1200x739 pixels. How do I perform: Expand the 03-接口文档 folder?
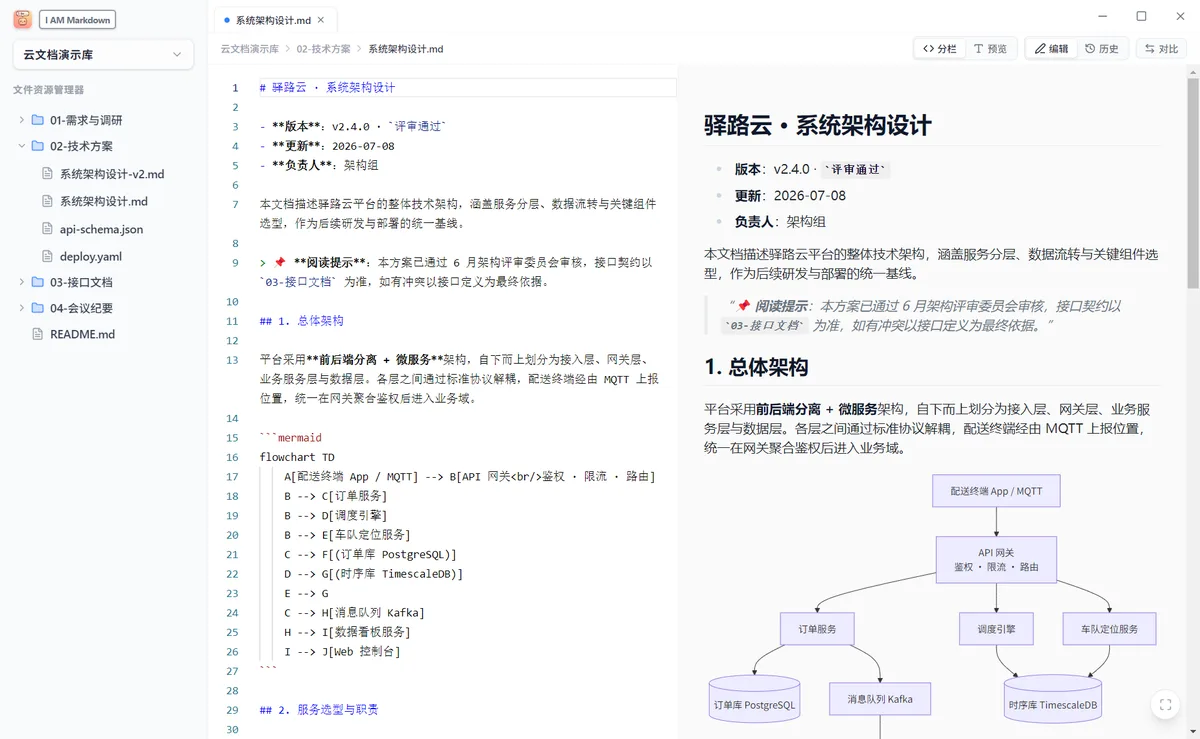22,282
